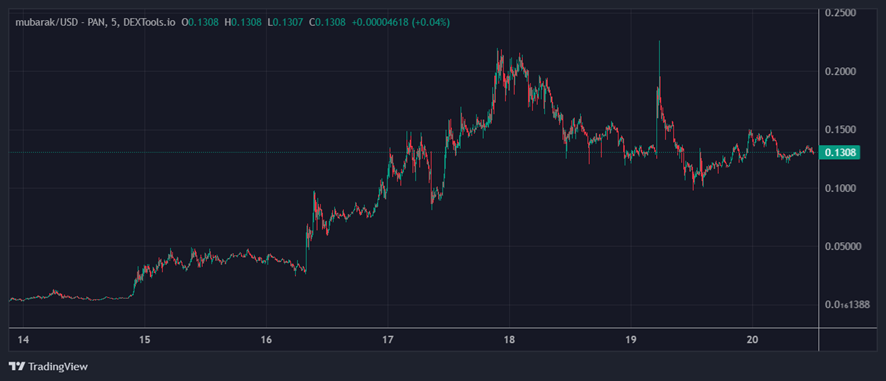Click date 14 on time axis

click(x=23, y=339)
